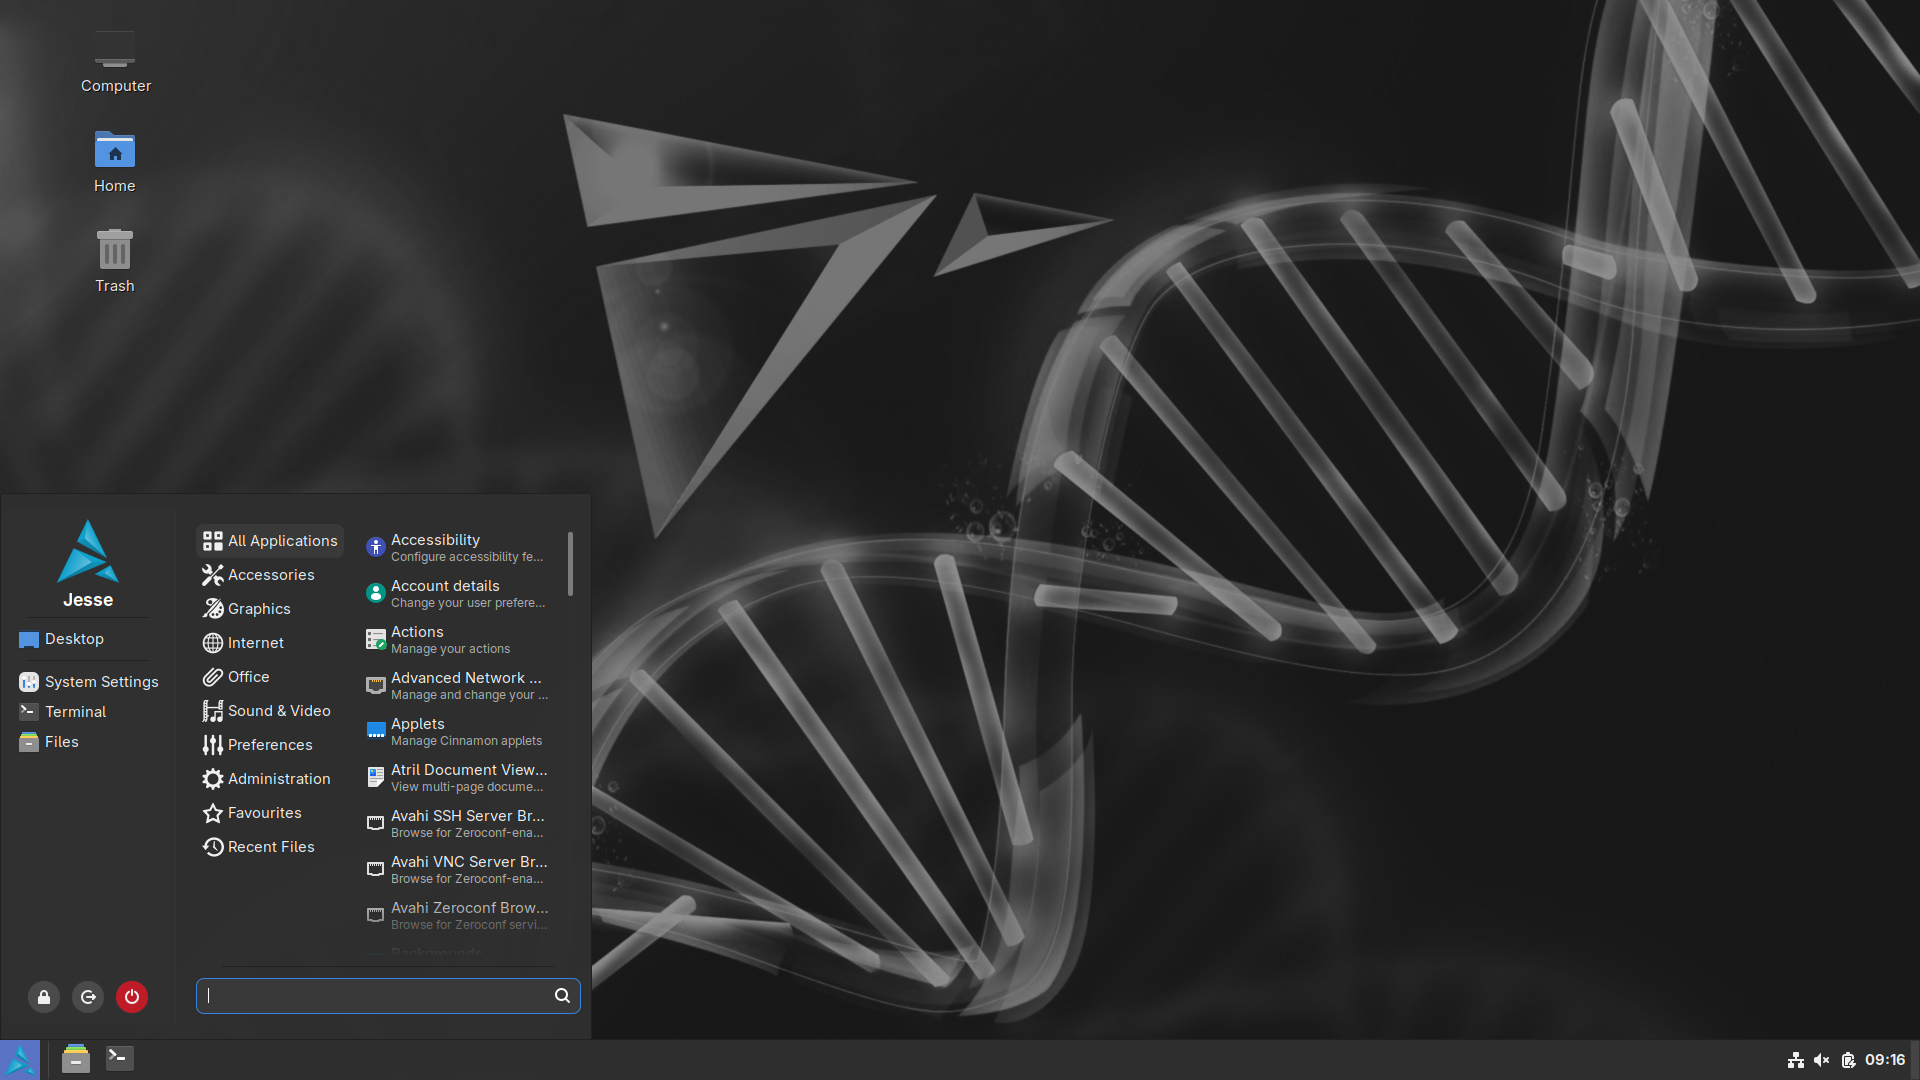Select the Administration category
The image size is (1920, 1080).
tap(270, 779)
